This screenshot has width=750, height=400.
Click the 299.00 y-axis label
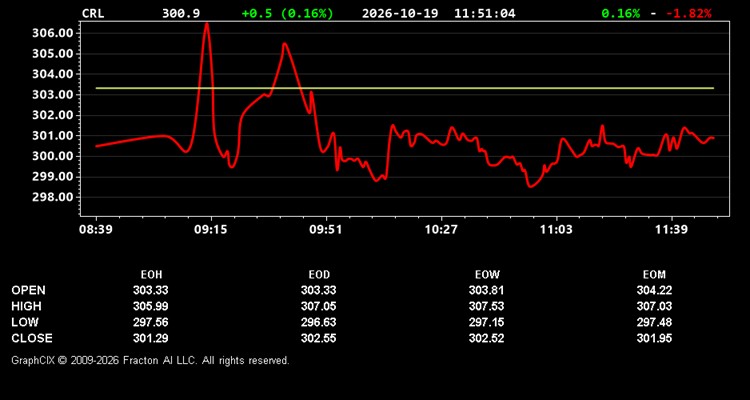click(52, 177)
